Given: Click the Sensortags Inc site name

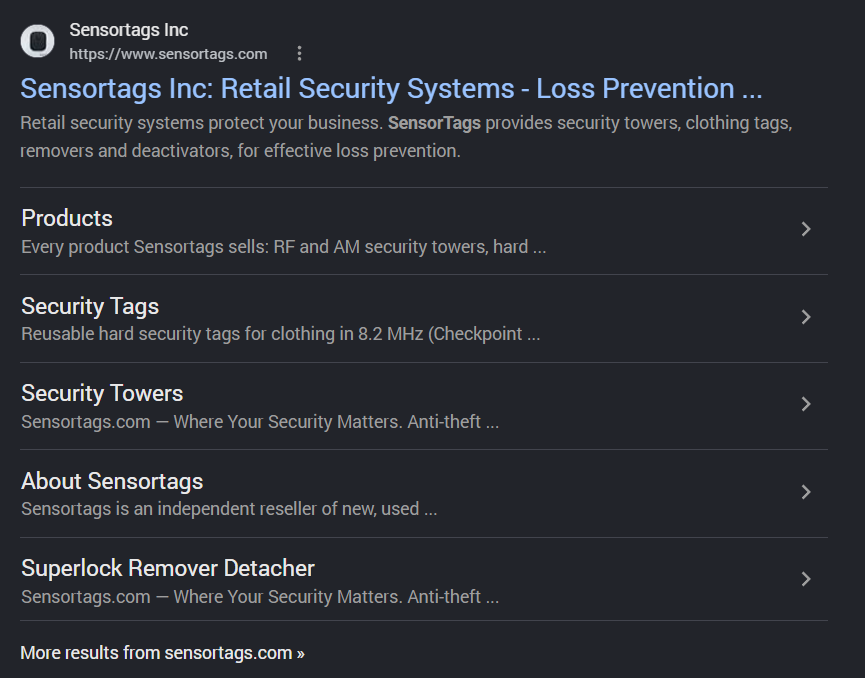Looking at the screenshot, I should [x=129, y=30].
